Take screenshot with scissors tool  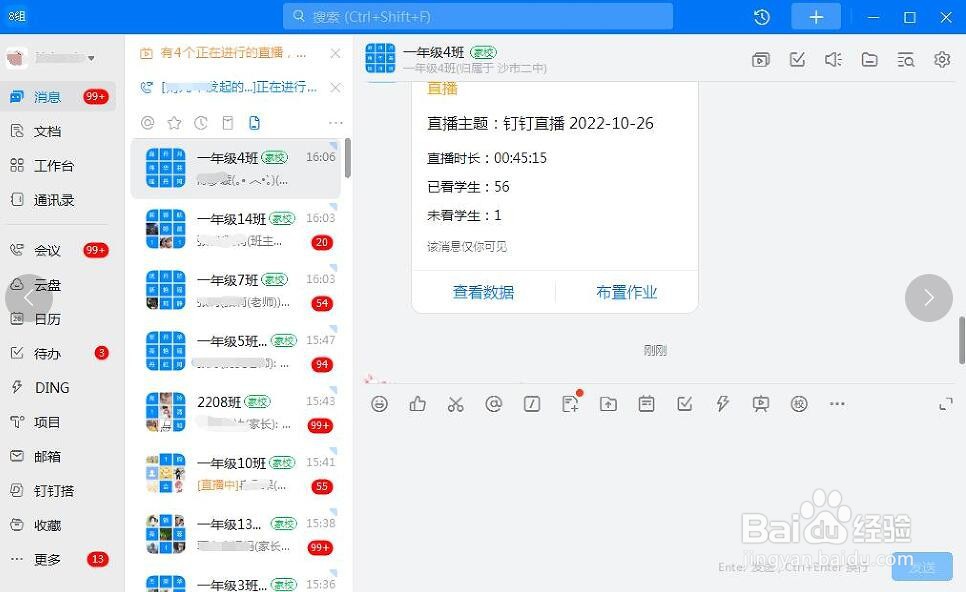pyautogui.click(x=455, y=404)
